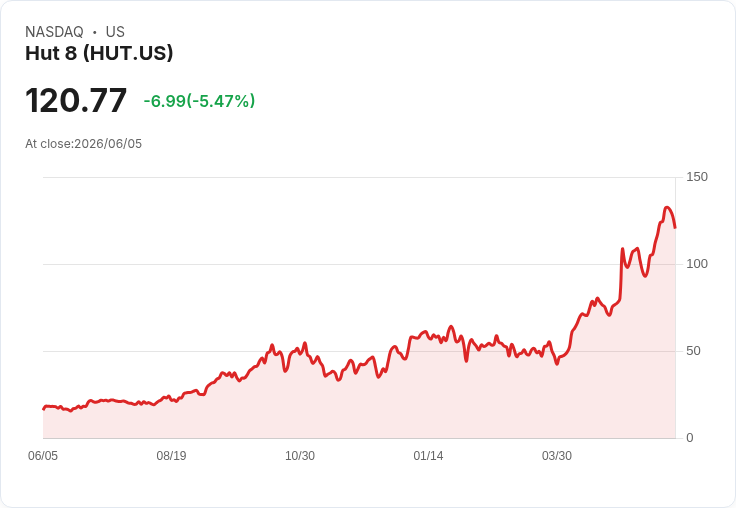Screen dimensions: 736x508
Task: Click the final endpoint of the price line
Action: coord(675,228)
